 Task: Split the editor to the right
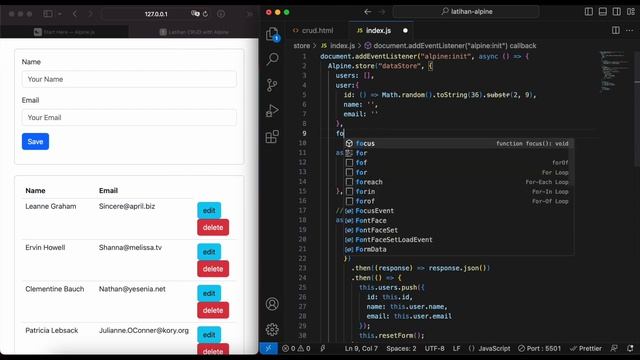(x=616, y=30)
